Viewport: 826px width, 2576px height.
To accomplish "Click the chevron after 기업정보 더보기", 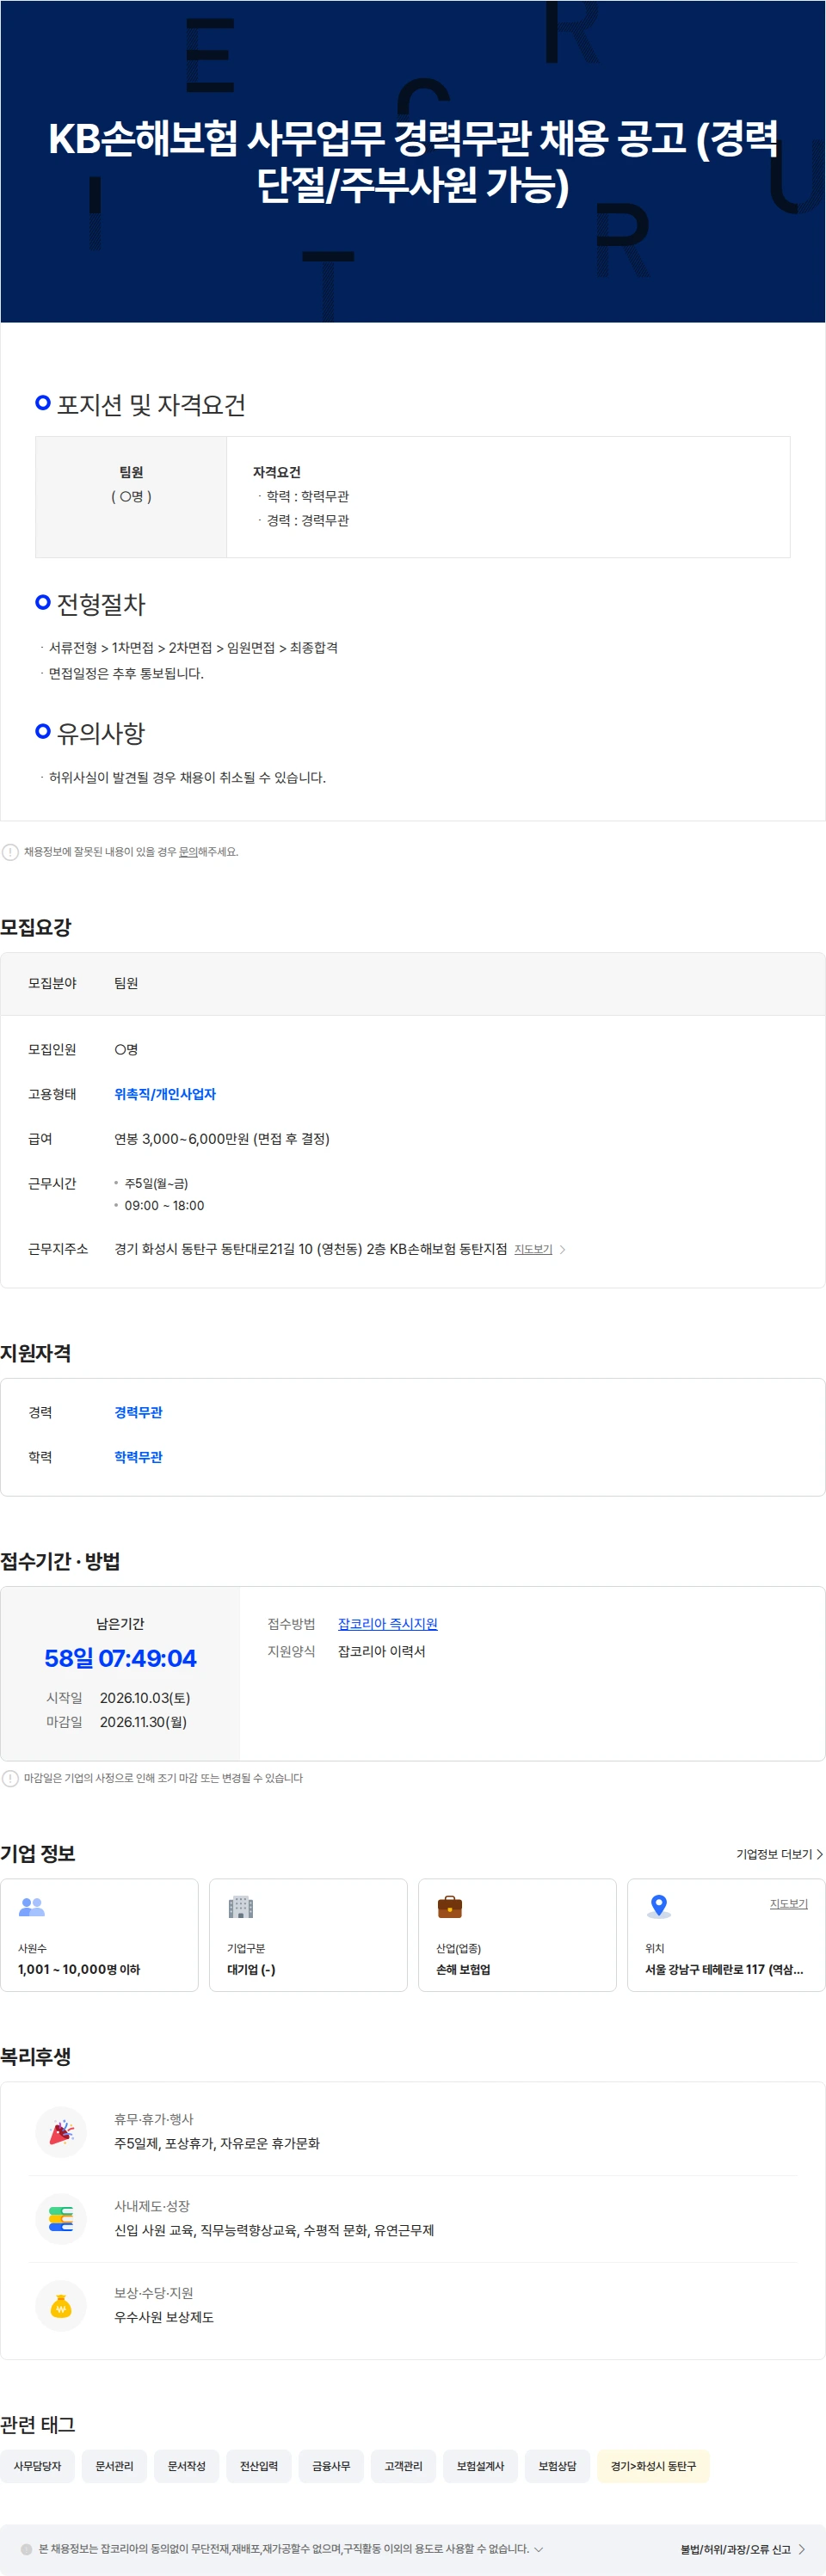I will [x=820, y=1854].
